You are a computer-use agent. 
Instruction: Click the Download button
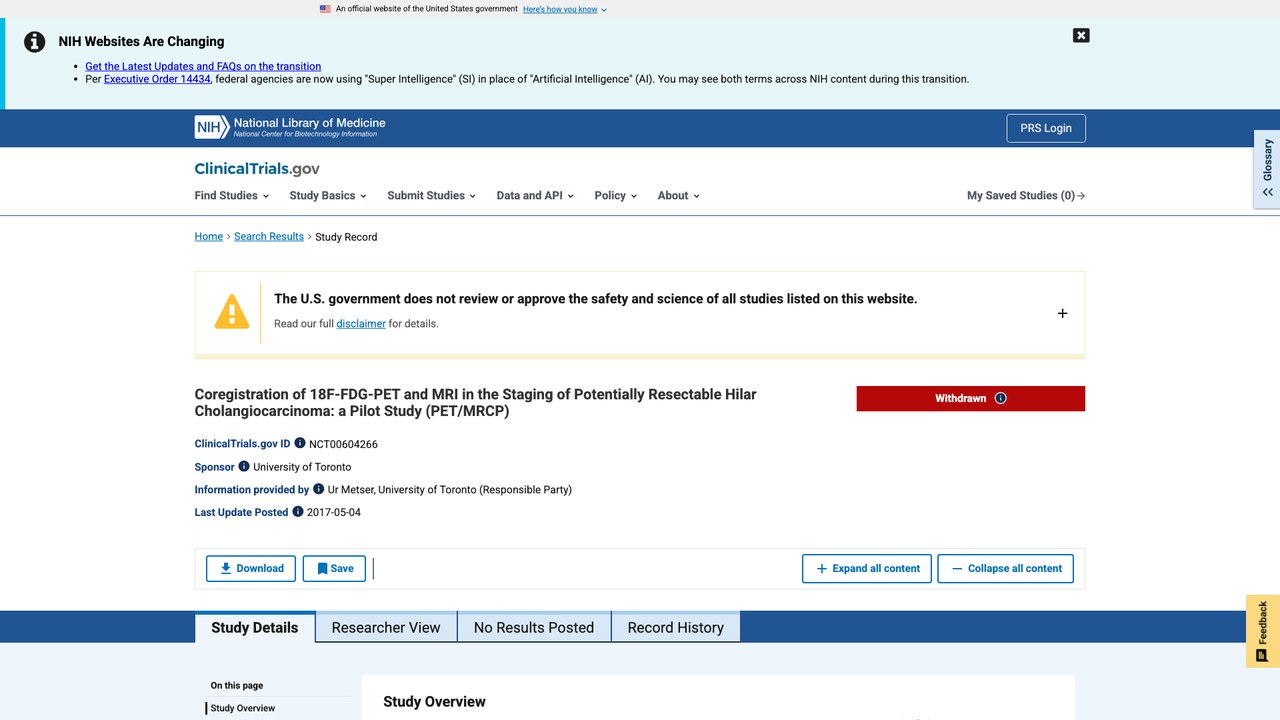pos(251,568)
